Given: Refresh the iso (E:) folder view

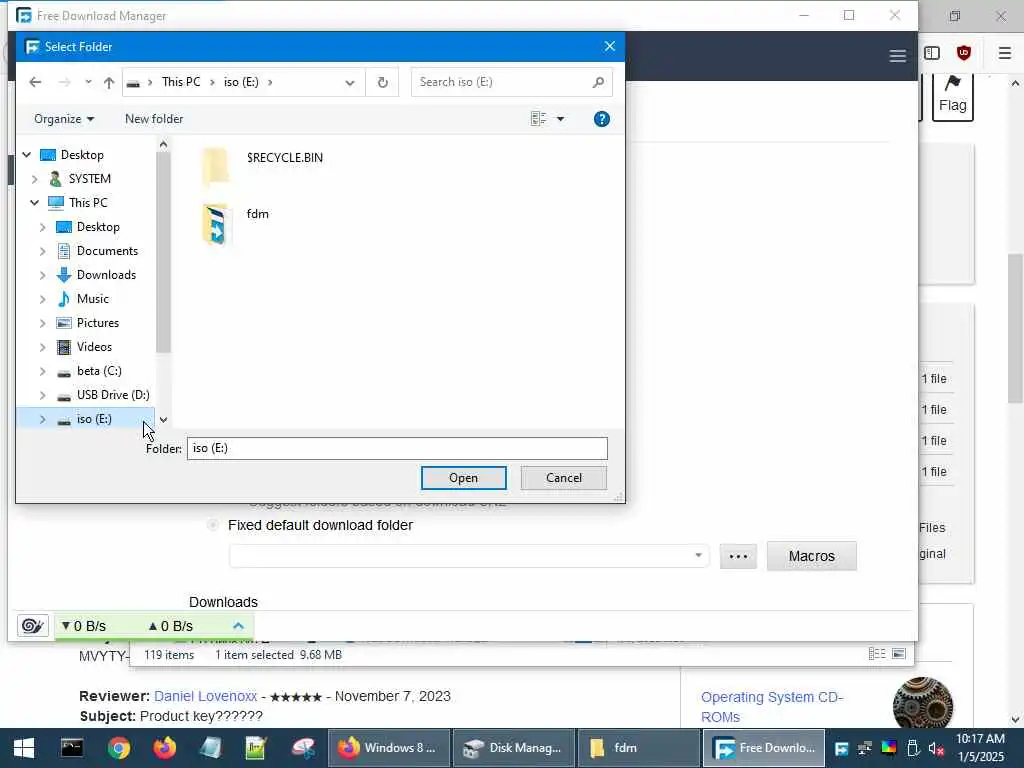Looking at the screenshot, I should coord(383,82).
